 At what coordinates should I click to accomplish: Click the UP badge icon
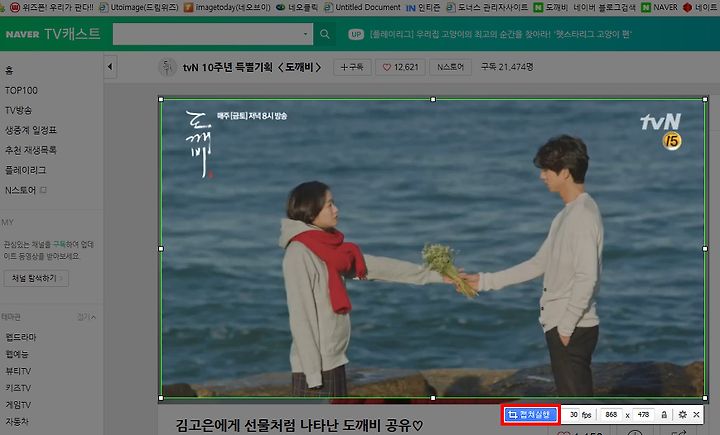click(356, 34)
